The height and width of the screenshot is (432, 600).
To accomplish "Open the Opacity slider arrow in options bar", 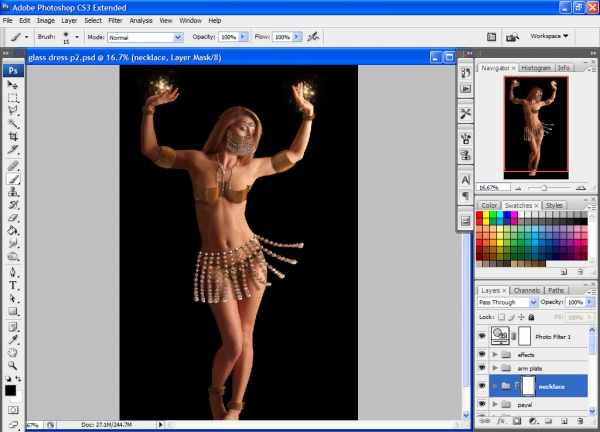I will (243, 37).
